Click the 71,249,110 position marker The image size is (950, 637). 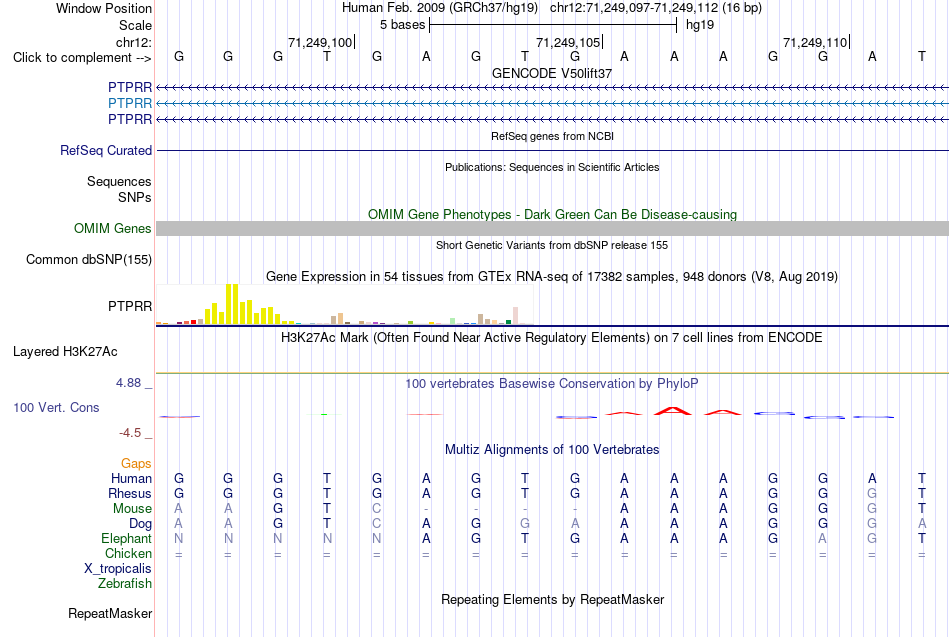[815, 42]
